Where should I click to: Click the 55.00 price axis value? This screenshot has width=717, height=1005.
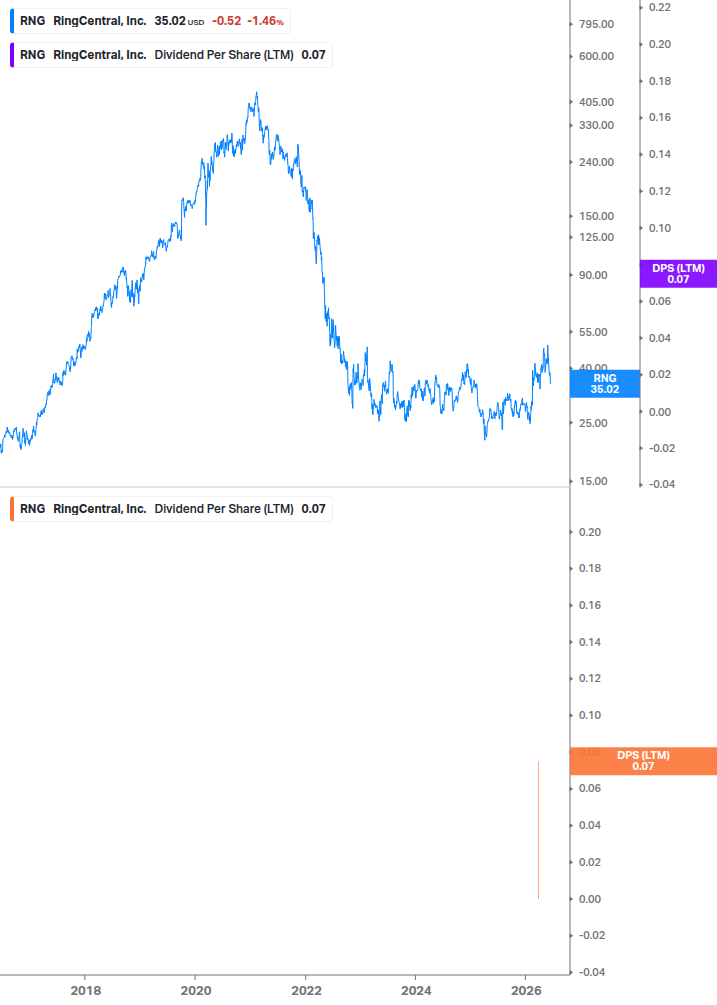coord(593,332)
